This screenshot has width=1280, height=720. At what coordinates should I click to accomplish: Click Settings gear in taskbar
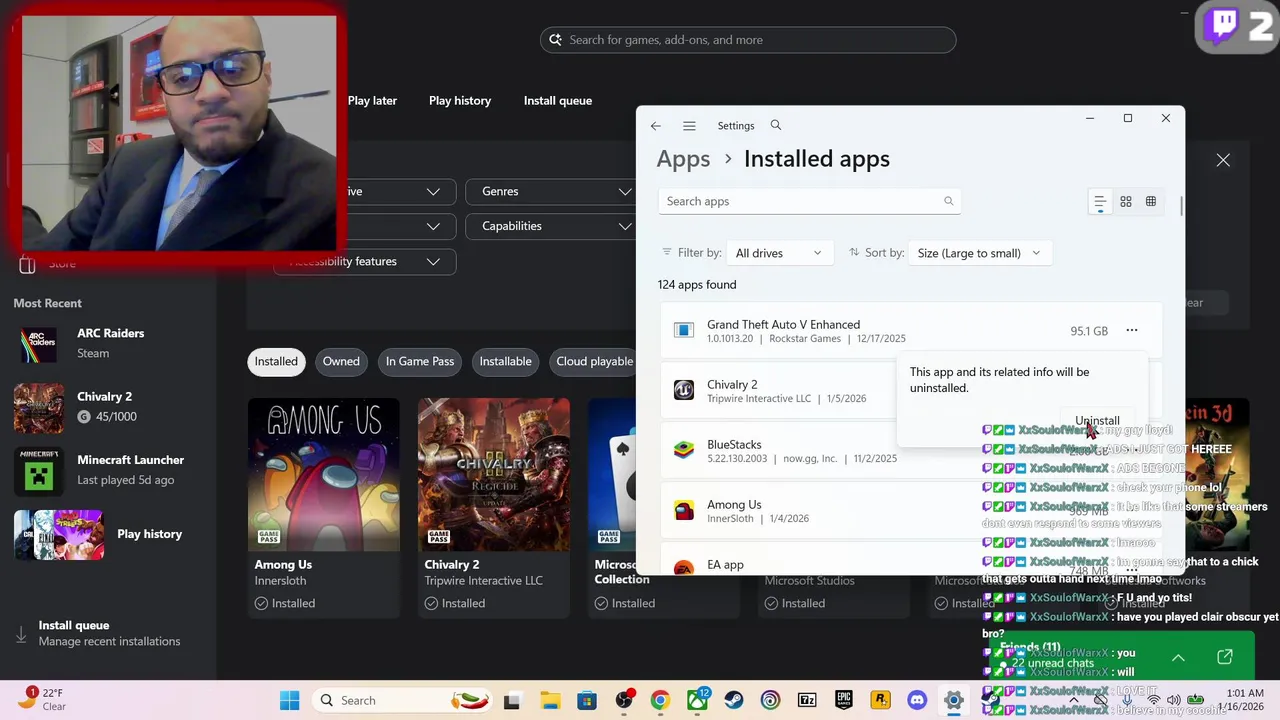954,700
